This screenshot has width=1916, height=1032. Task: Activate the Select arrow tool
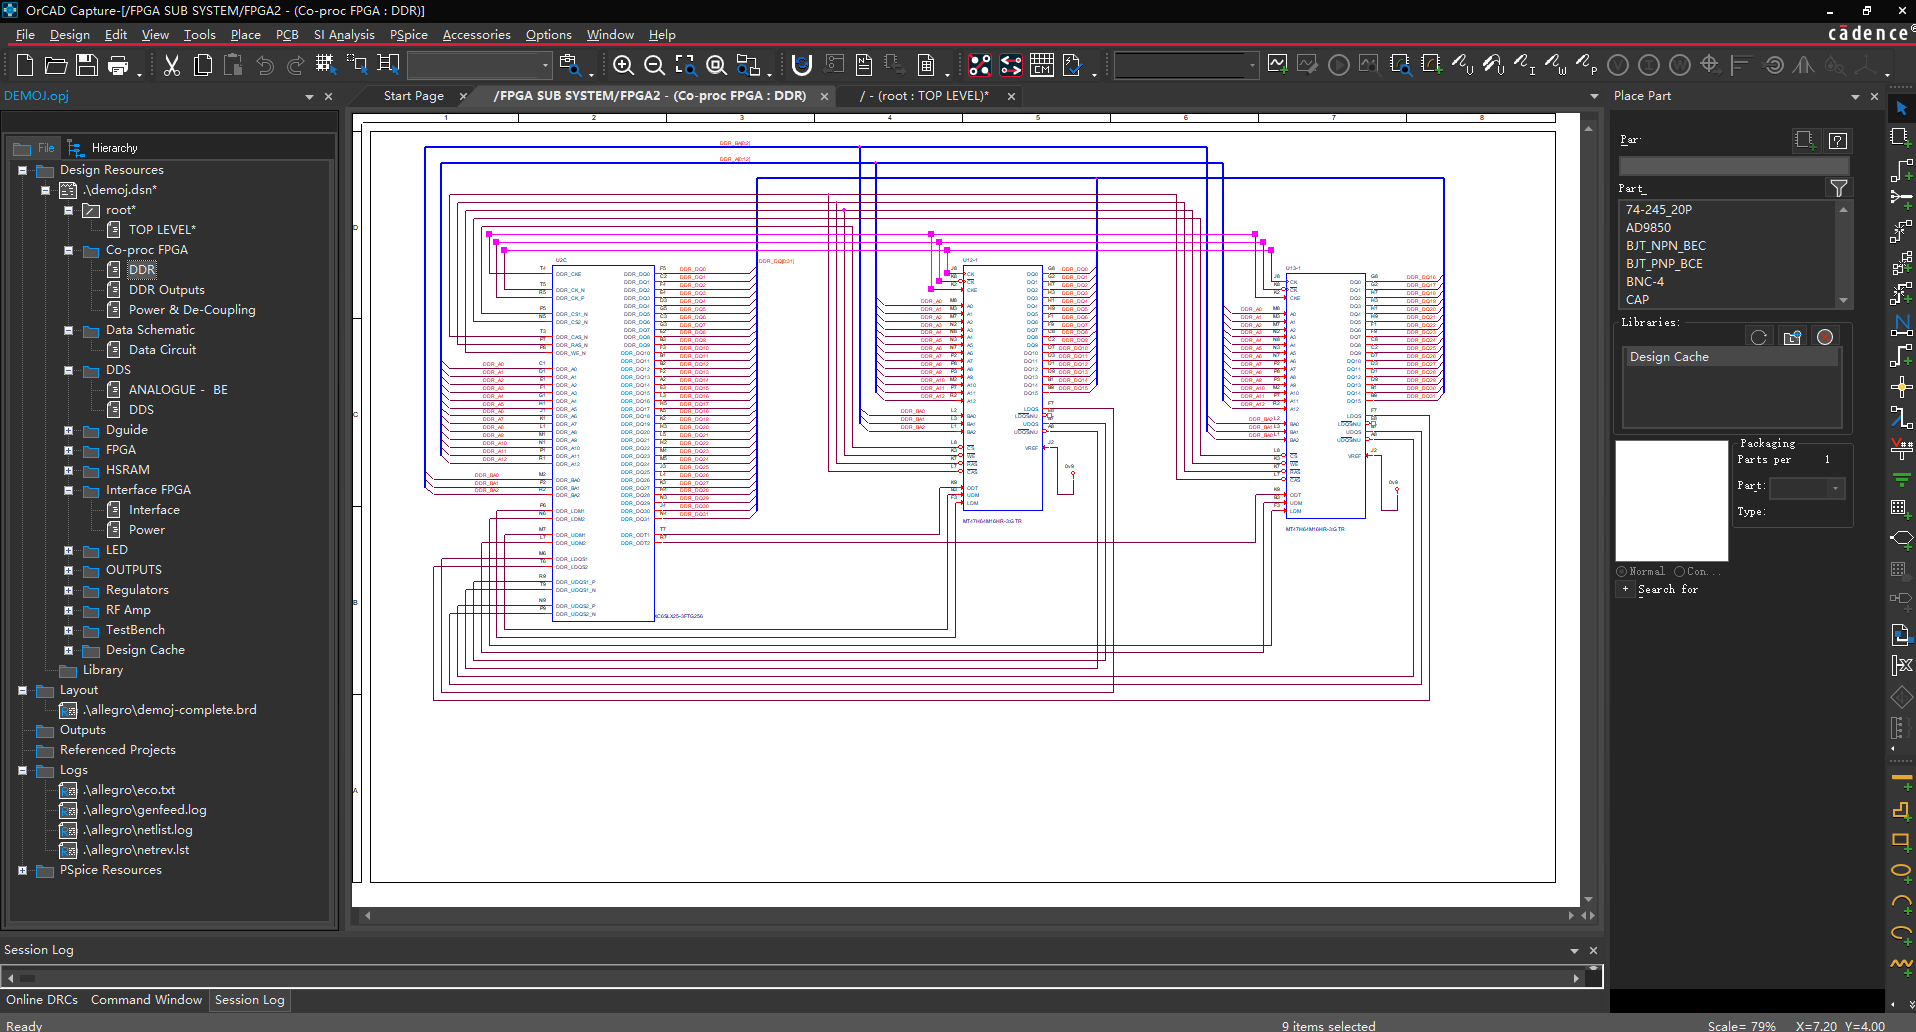[1901, 108]
